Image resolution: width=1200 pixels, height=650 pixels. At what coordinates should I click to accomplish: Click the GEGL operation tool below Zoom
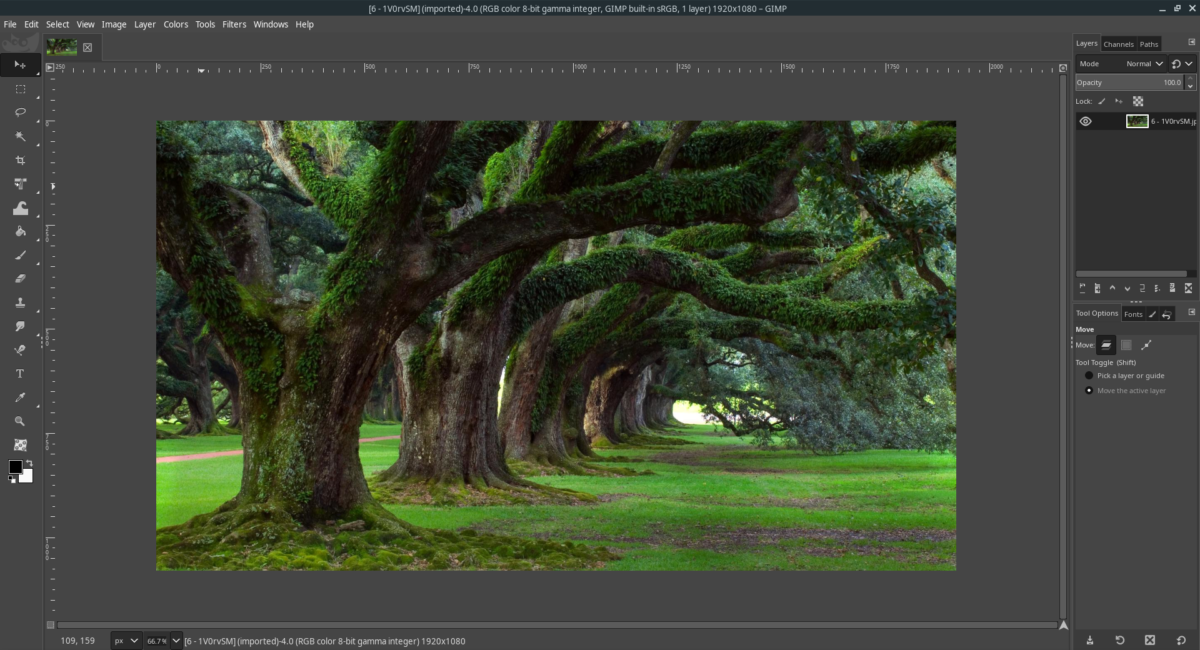pyautogui.click(x=20, y=445)
